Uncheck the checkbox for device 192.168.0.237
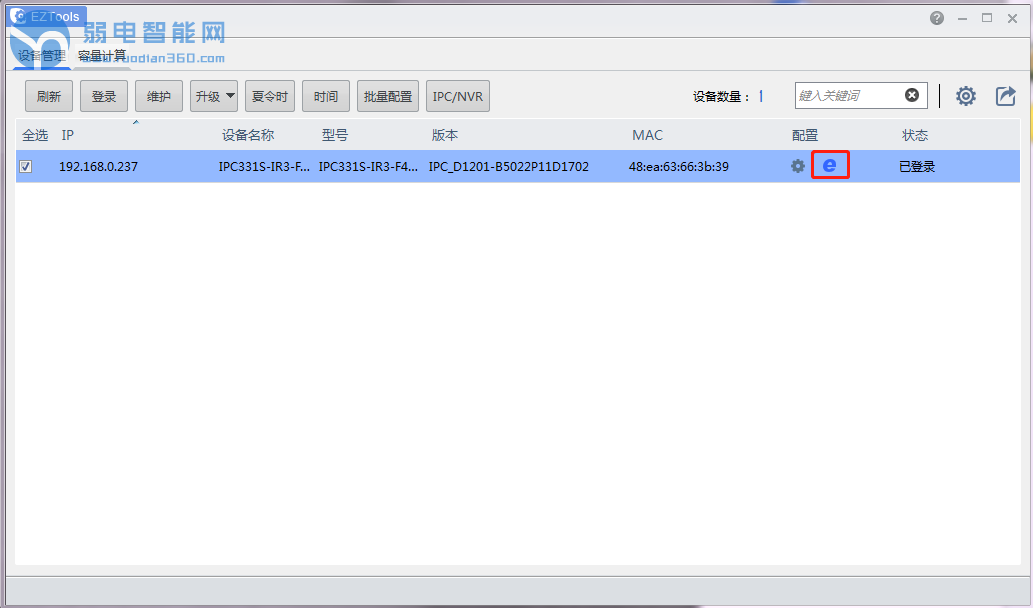The height and width of the screenshot is (608, 1033). point(26,167)
